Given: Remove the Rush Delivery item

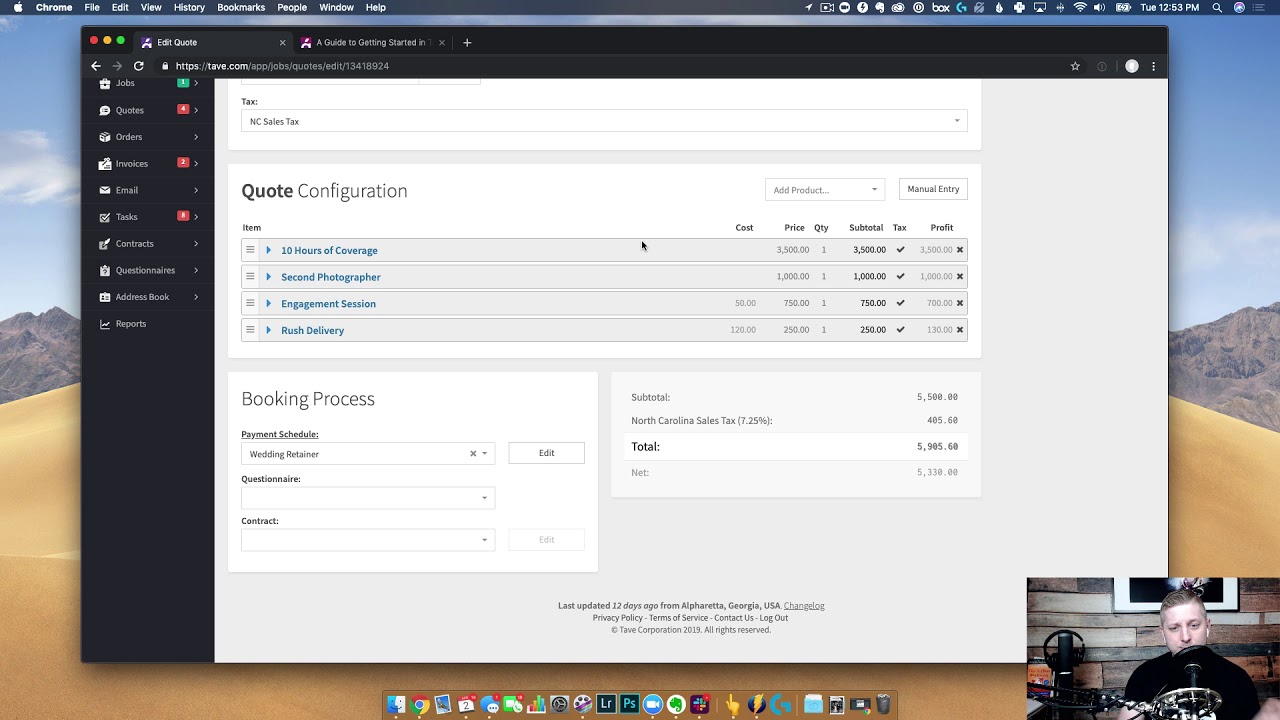Looking at the screenshot, I should tap(960, 330).
